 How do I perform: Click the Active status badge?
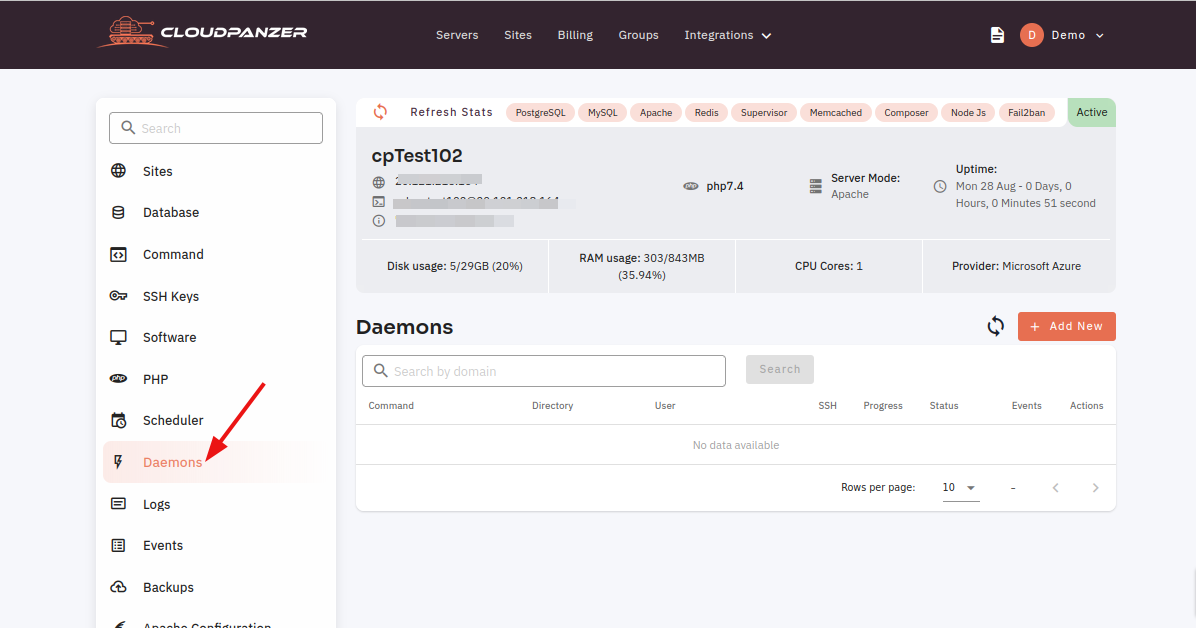tap(1092, 112)
